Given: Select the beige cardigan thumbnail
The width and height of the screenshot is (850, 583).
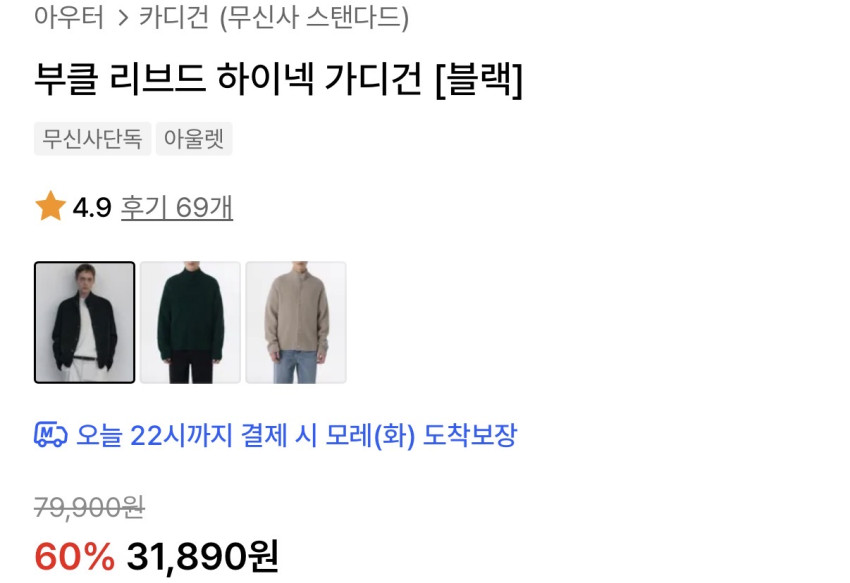Looking at the screenshot, I should point(296,323).
